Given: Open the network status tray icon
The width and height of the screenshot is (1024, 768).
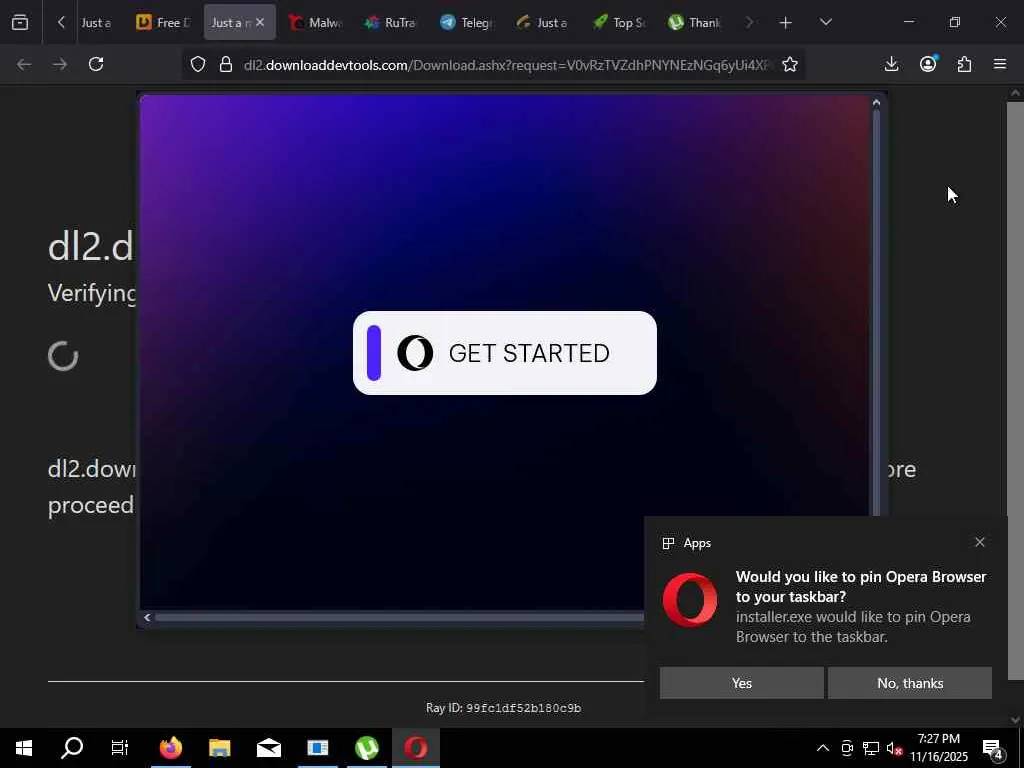Looking at the screenshot, I should 871,748.
